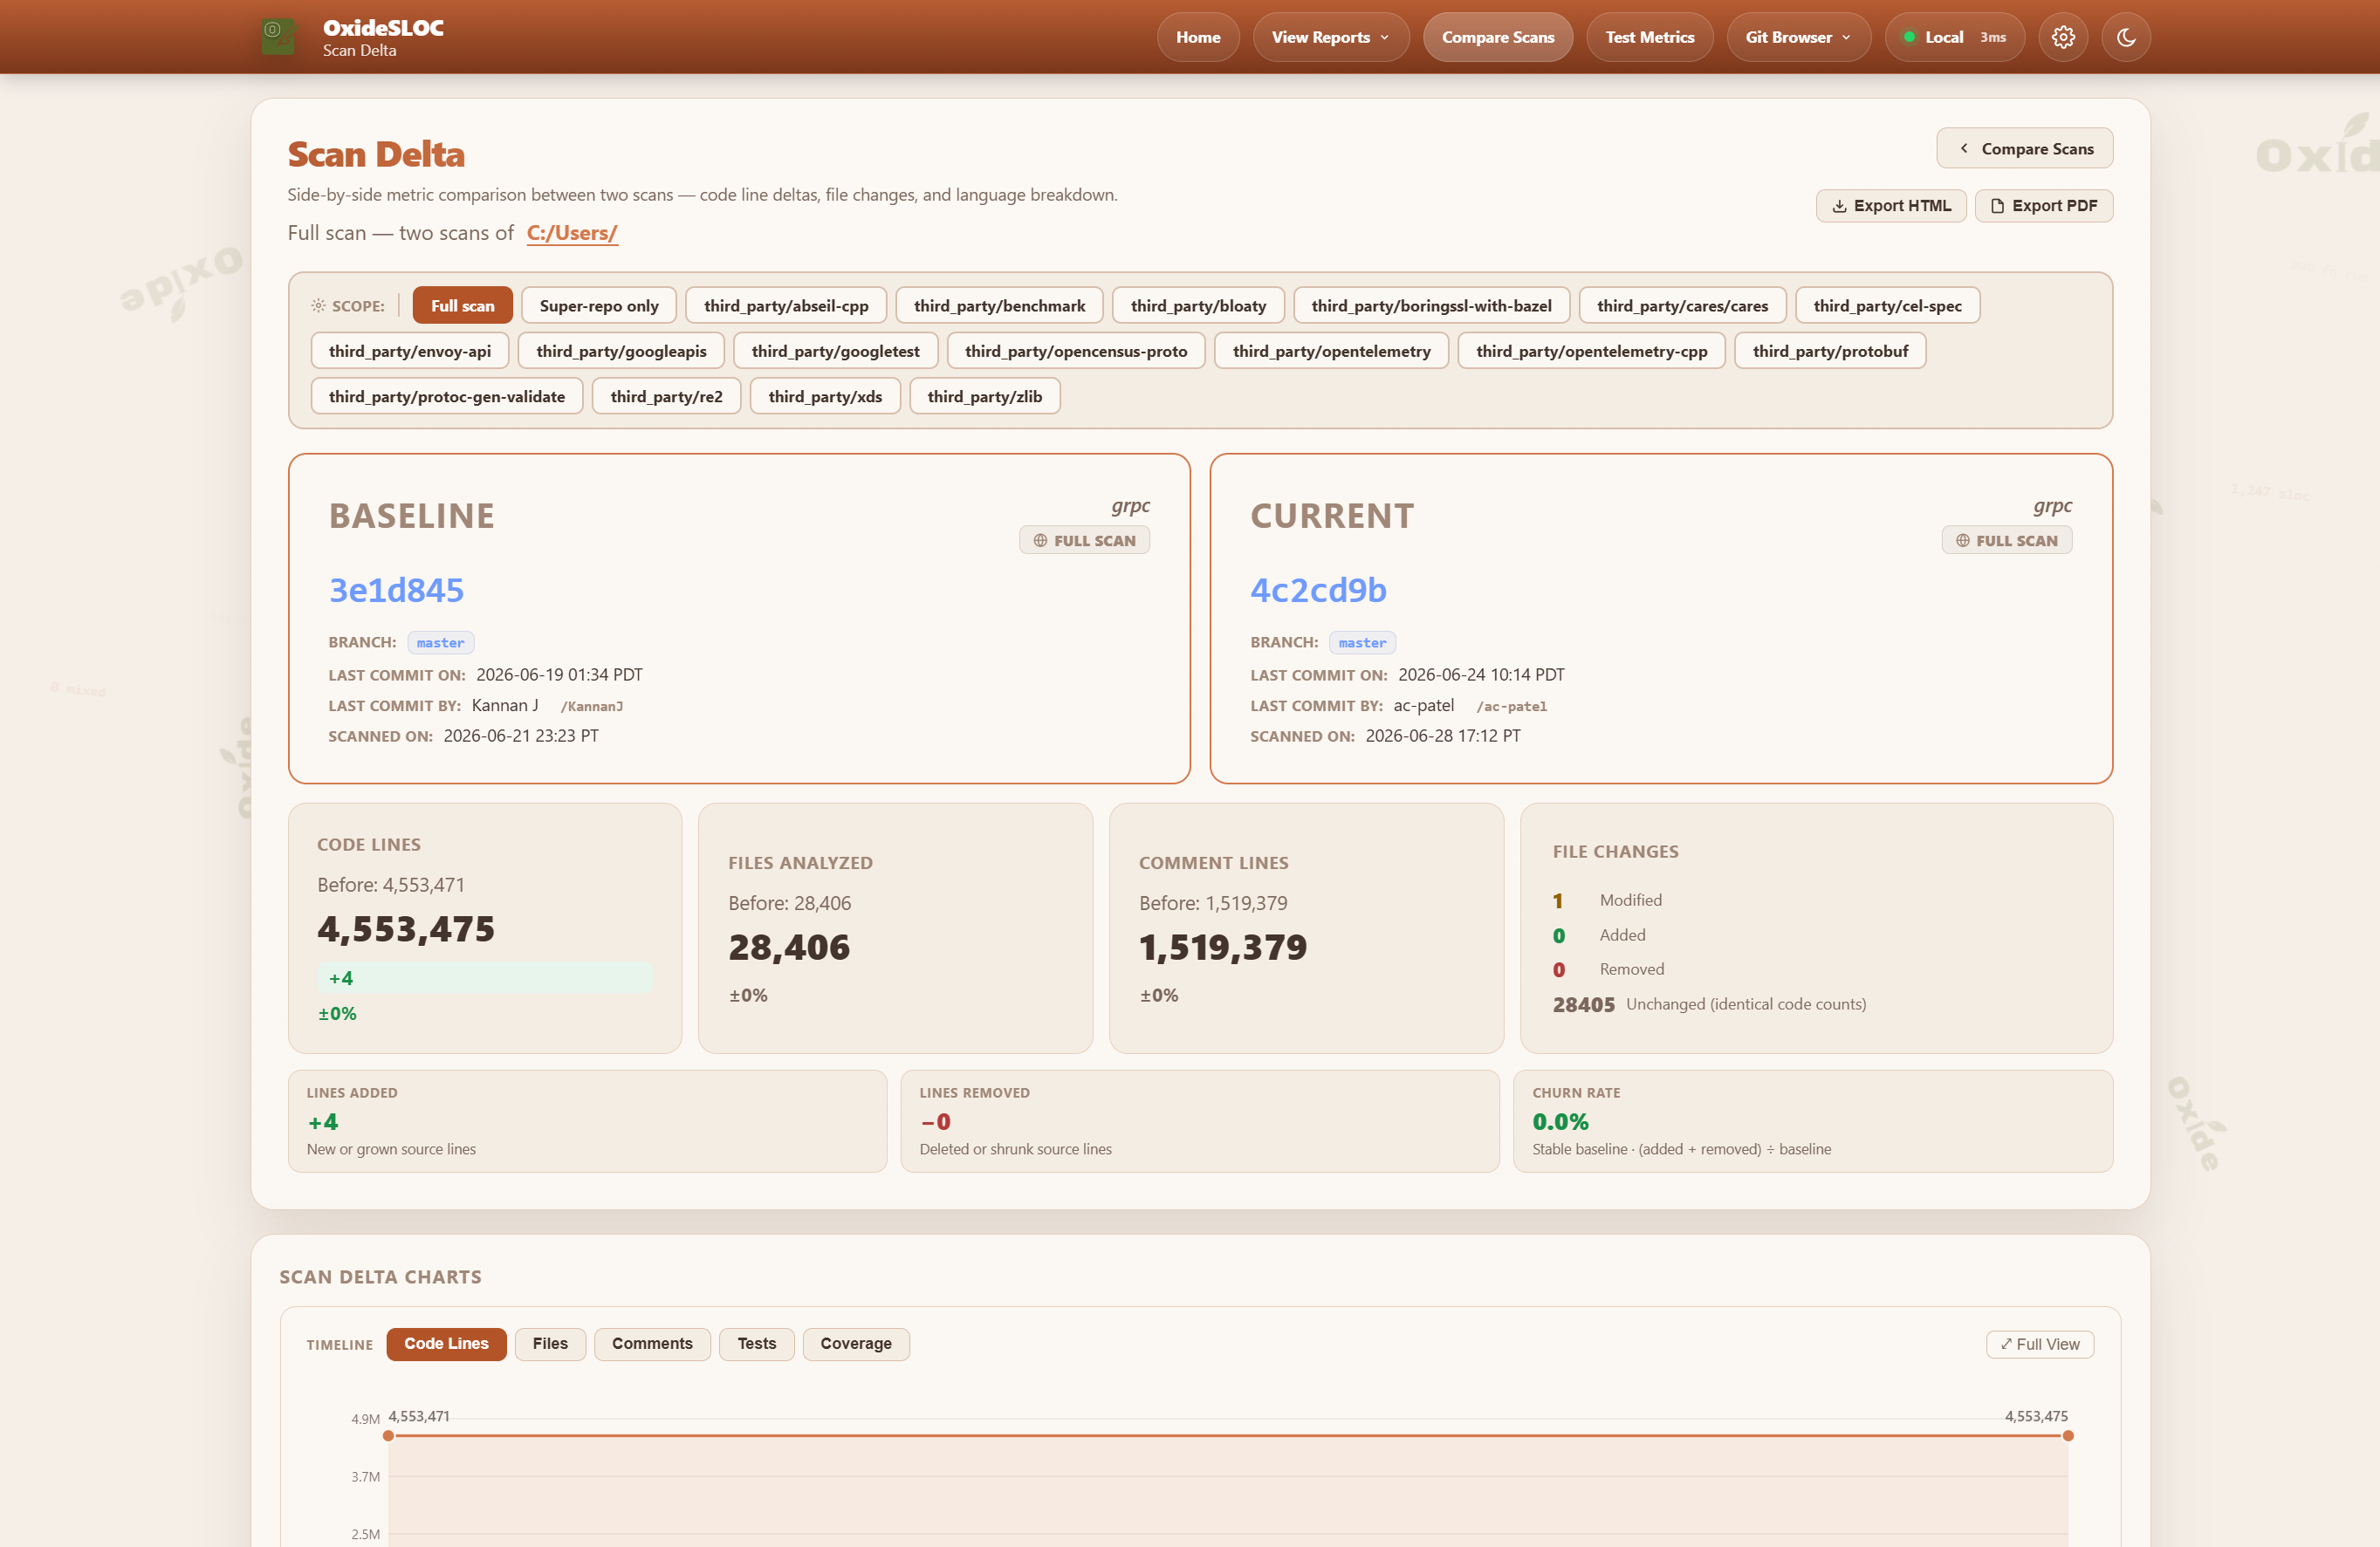The width and height of the screenshot is (2380, 1547).
Task: Open the Test Metrics page
Action: (x=1649, y=37)
